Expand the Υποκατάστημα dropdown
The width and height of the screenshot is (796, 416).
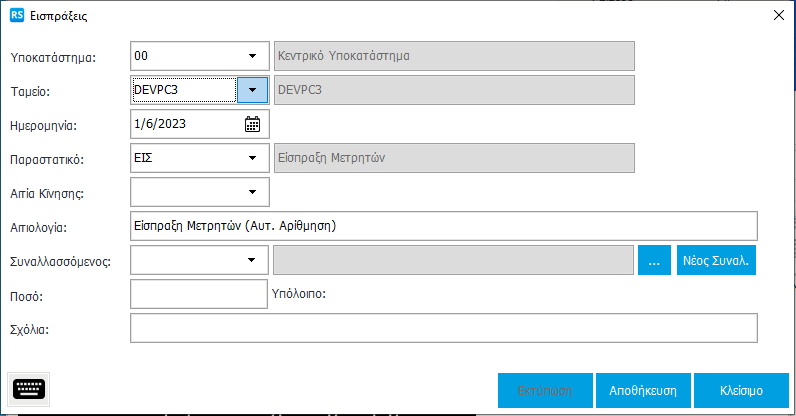[252, 56]
